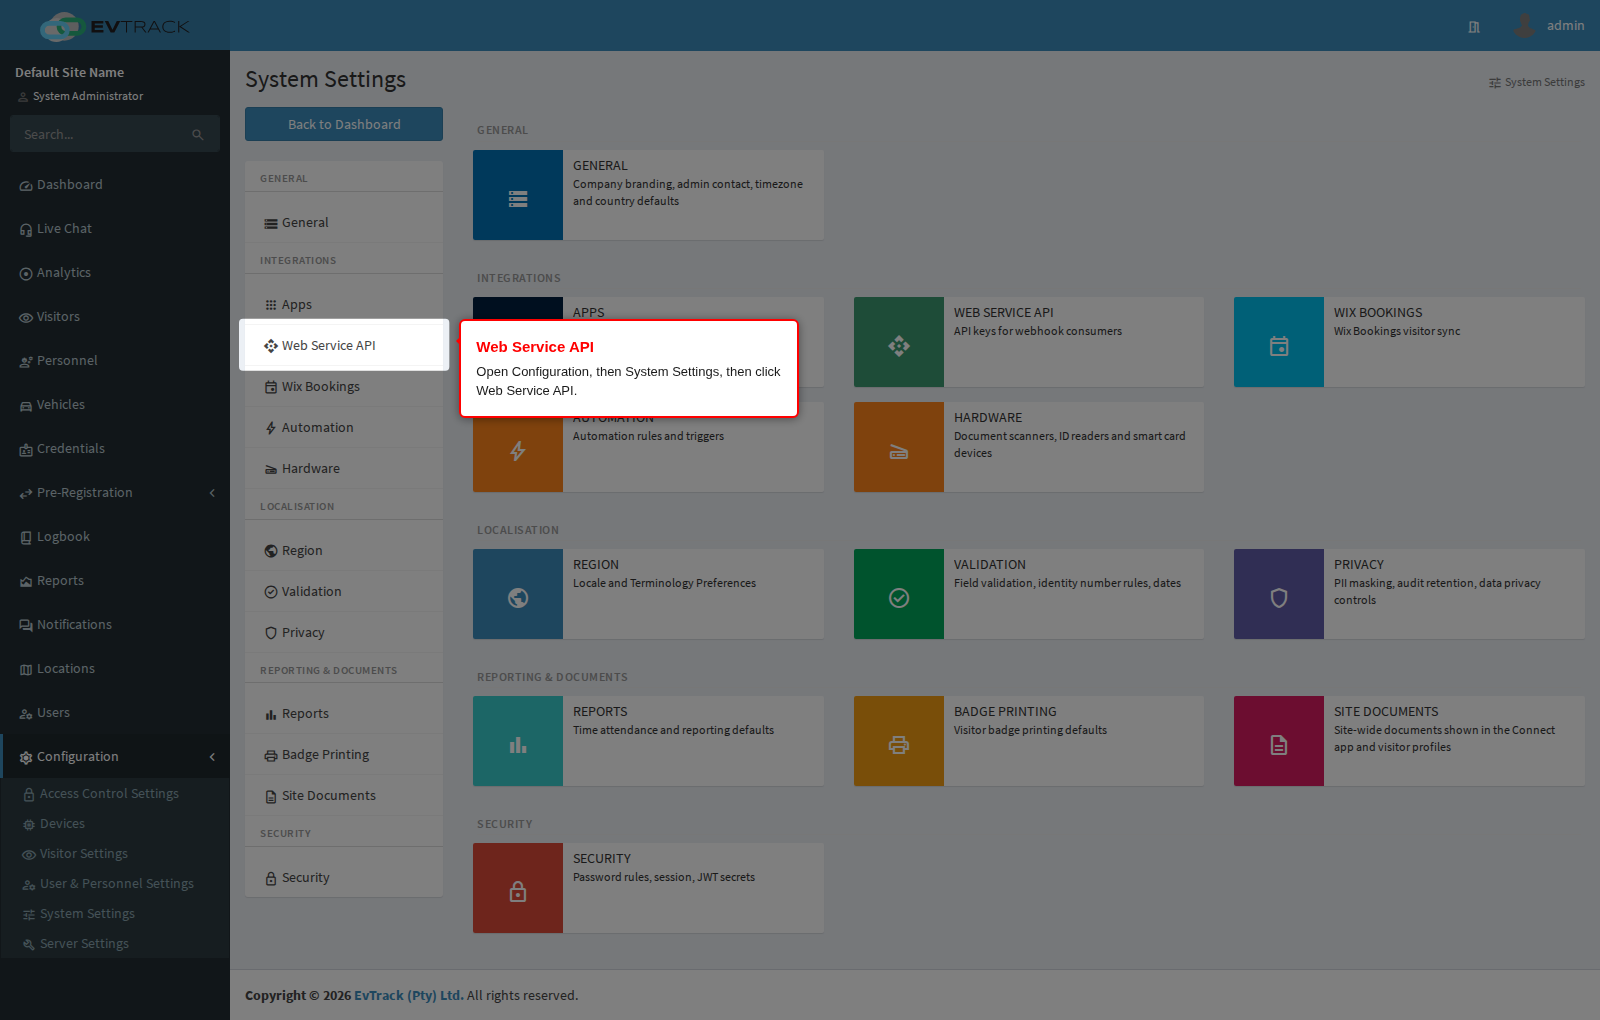This screenshot has height=1020, width=1600.
Task: Click the EvTrack (Pty) Ltd. footer link
Action: [408, 996]
